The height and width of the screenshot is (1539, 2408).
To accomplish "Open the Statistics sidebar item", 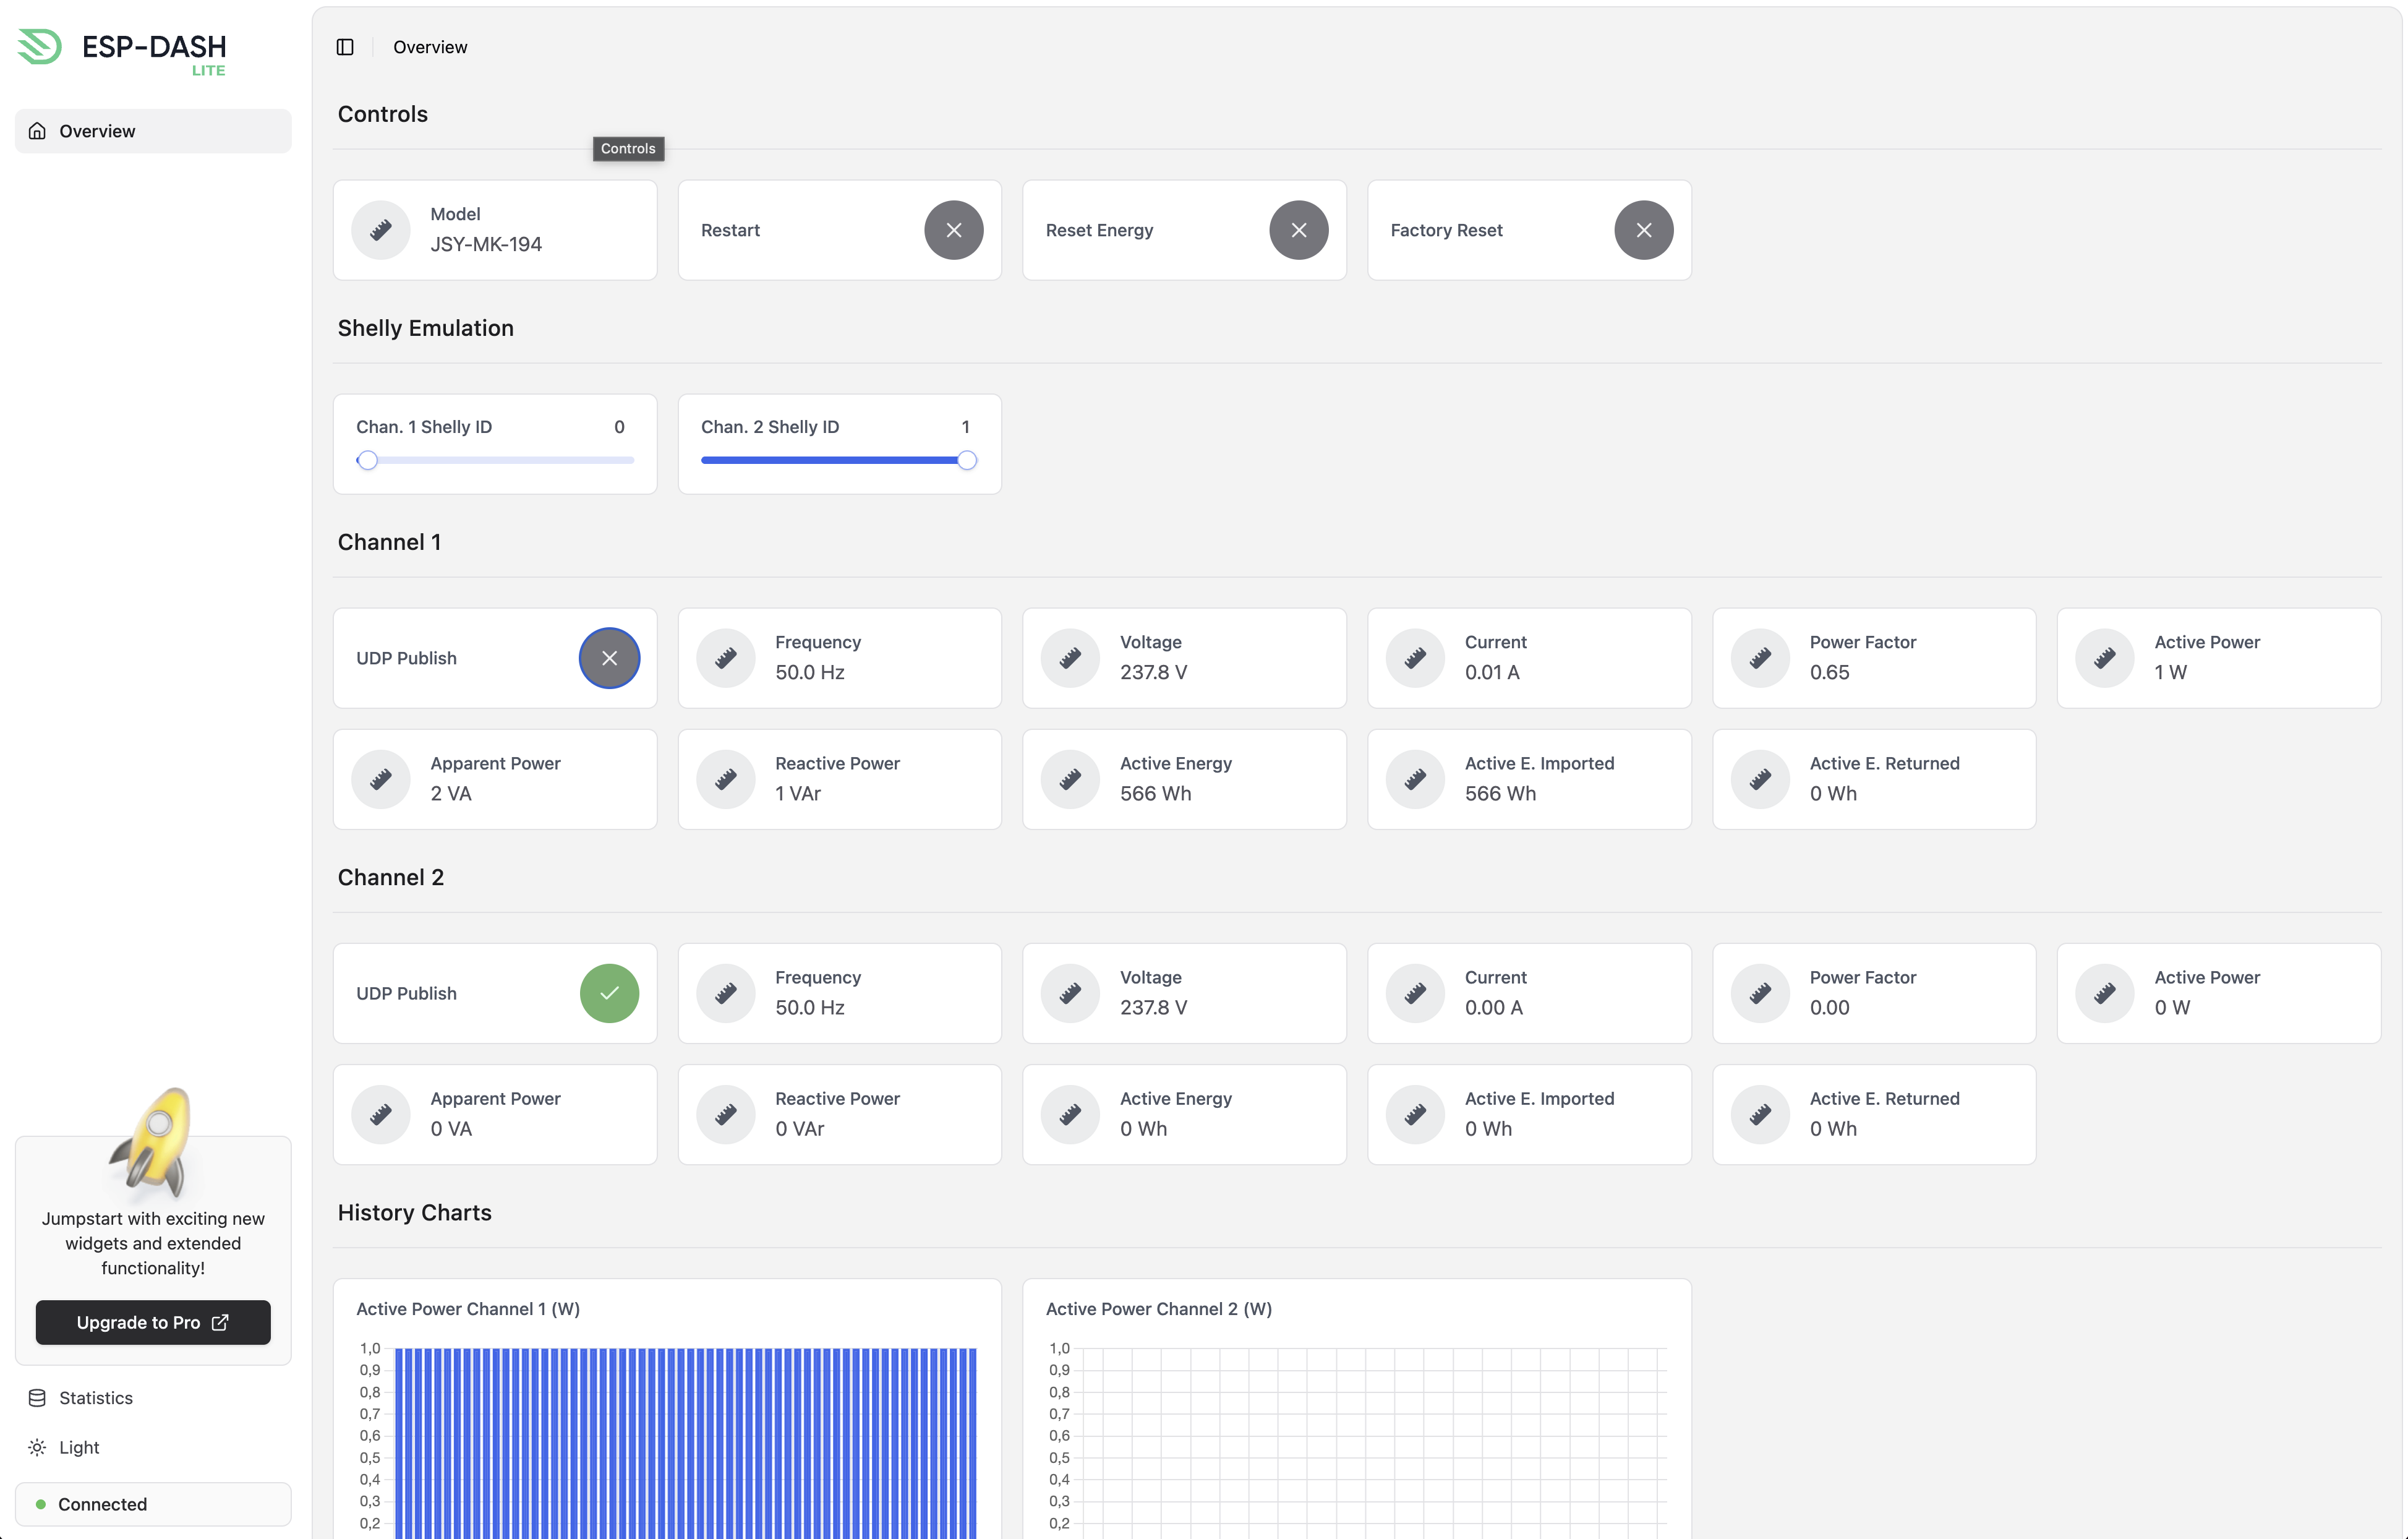I will coord(95,1398).
